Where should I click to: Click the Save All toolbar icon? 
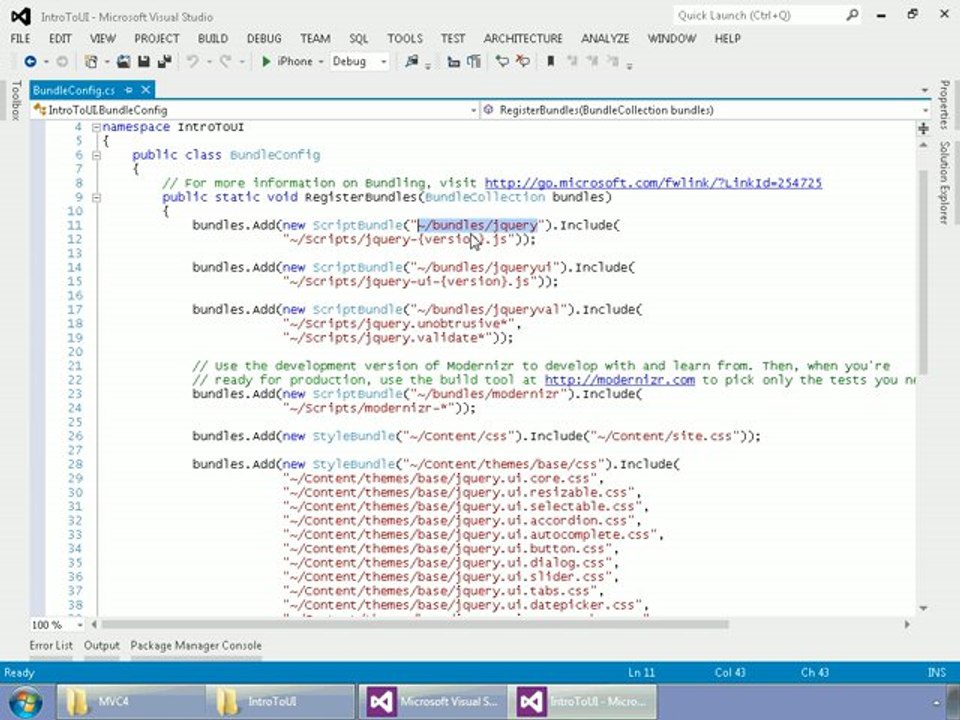point(165,61)
